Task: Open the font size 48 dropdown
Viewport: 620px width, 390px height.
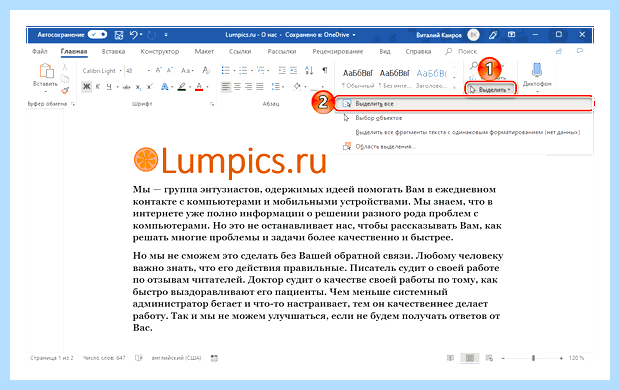Action: tap(149, 70)
